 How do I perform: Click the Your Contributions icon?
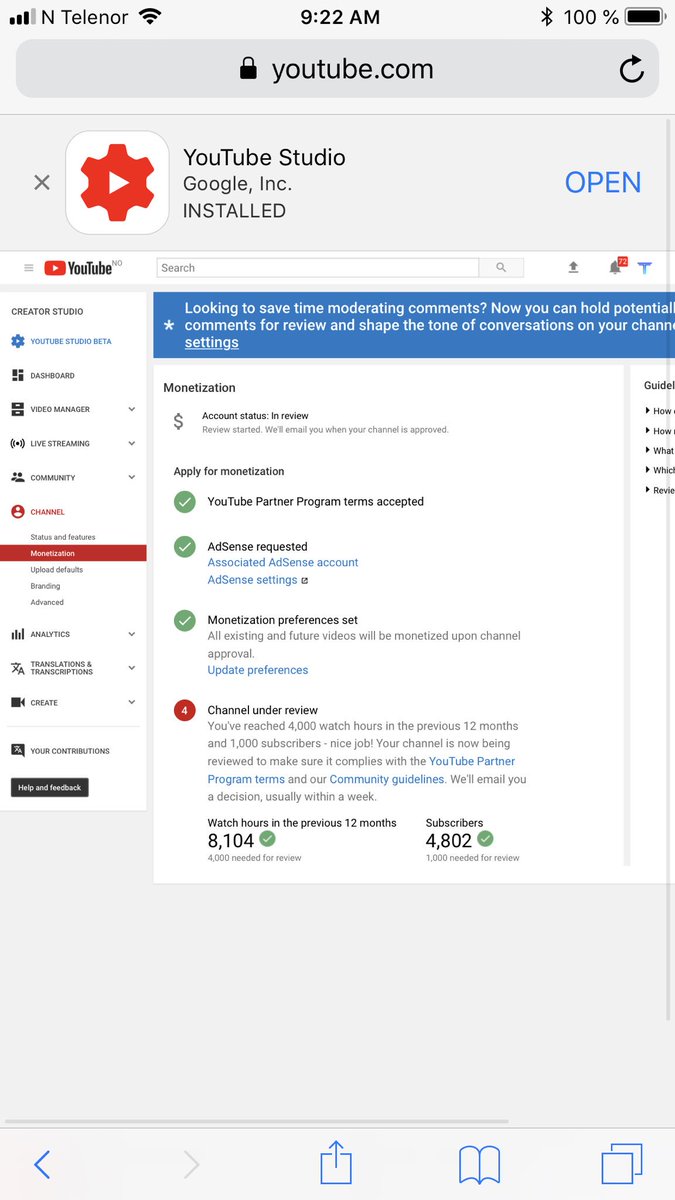pyautogui.click(x=17, y=751)
